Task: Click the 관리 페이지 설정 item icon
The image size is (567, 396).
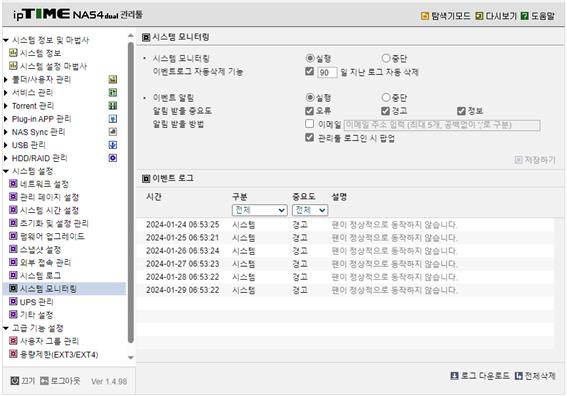Action: point(13,197)
